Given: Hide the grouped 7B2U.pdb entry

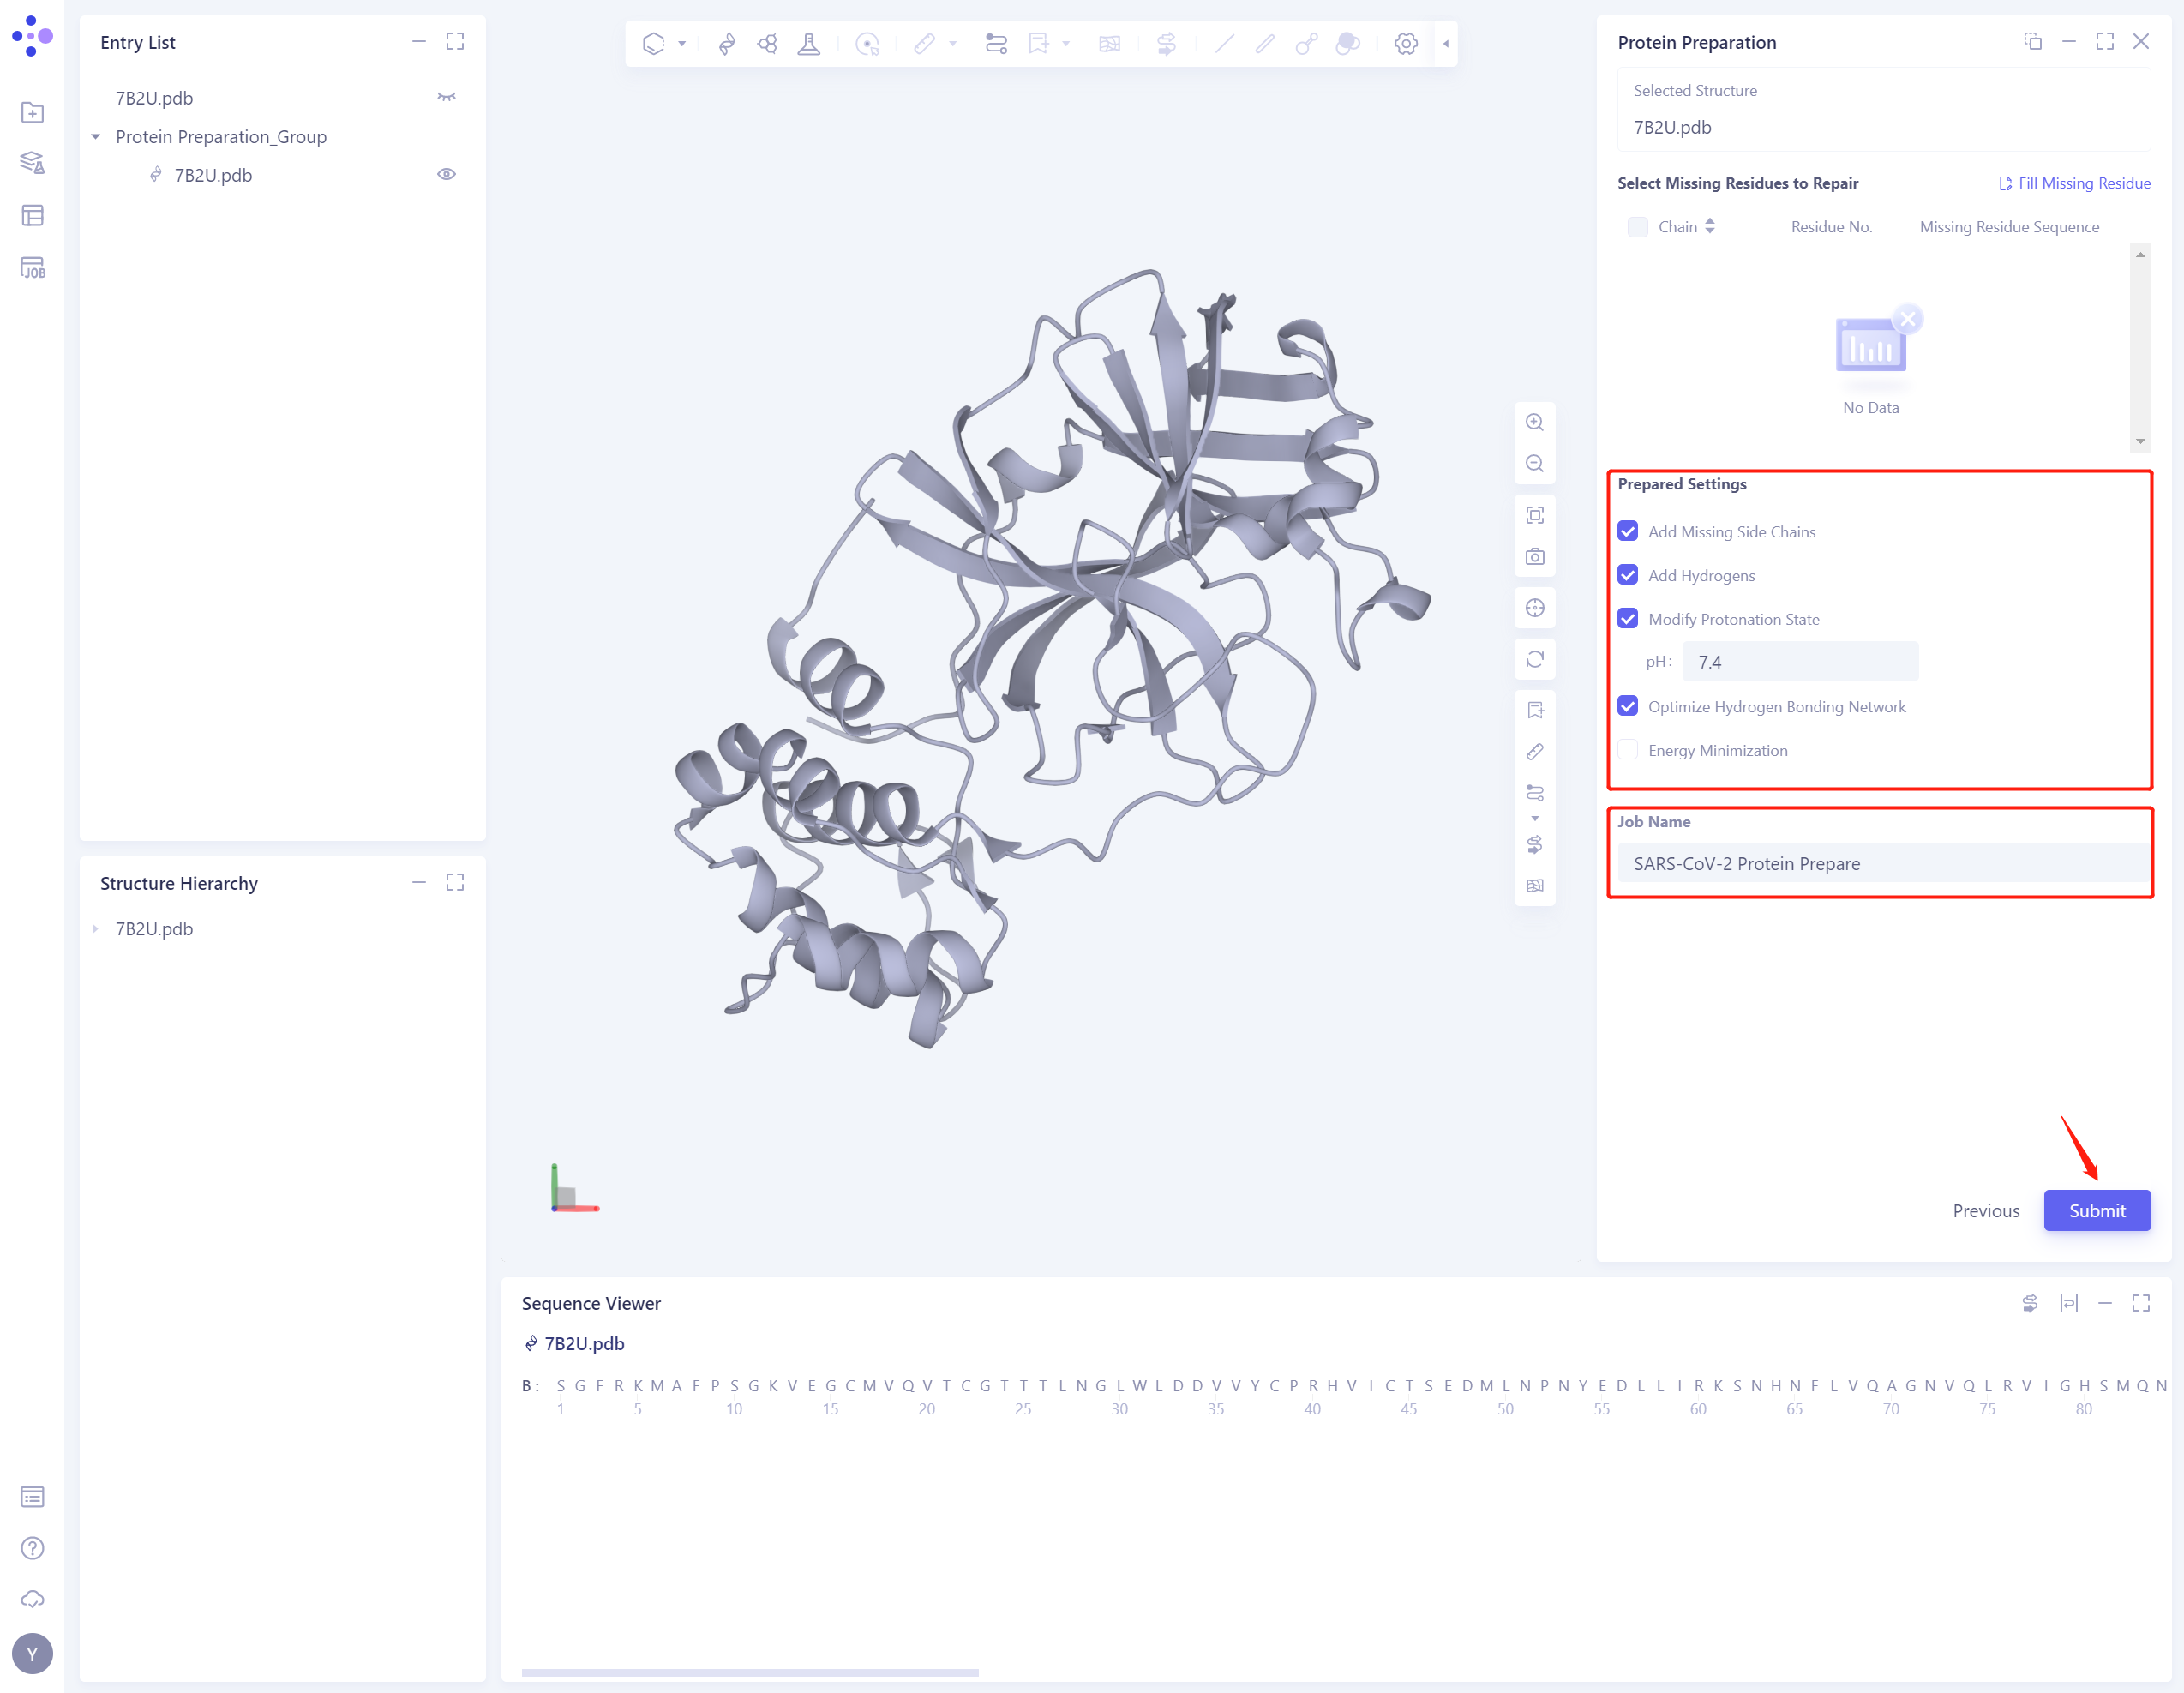Looking at the screenshot, I should pos(446,174).
